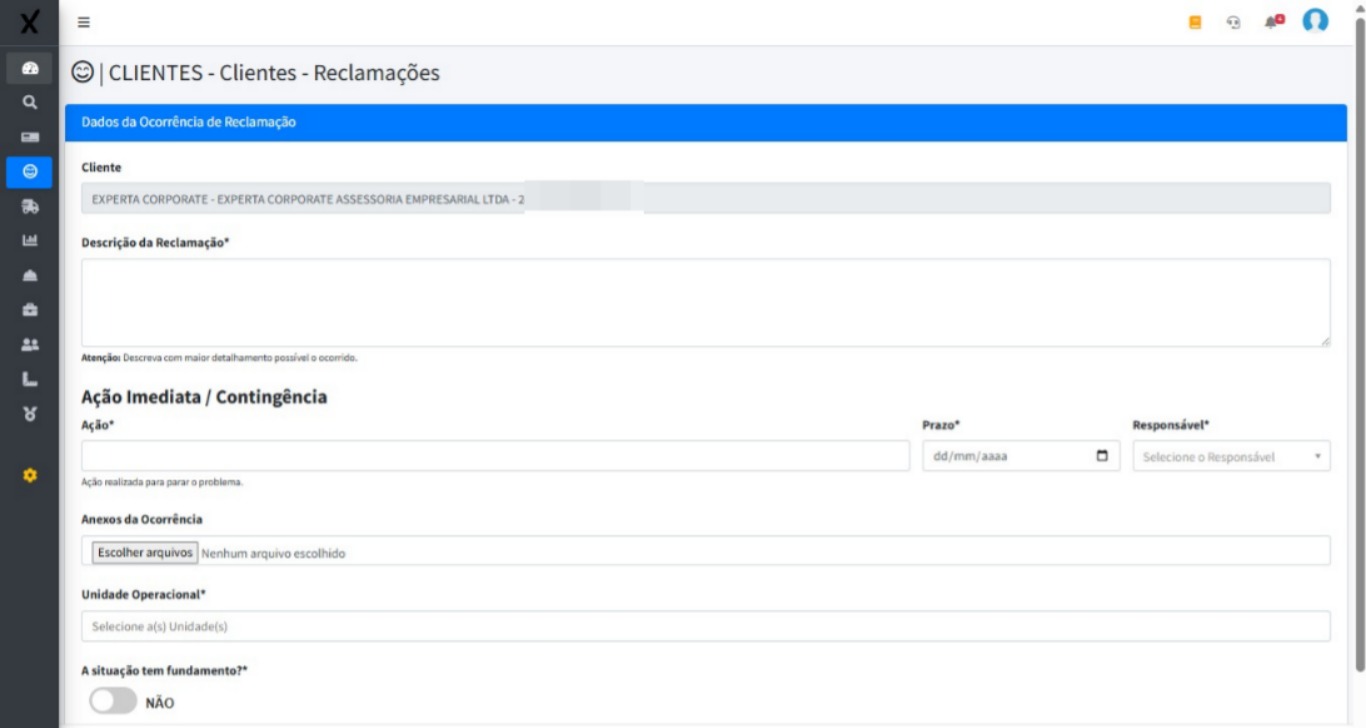Click the briefcase icon in sidebar
The image size is (1366, 728).
[x=29, y=310]
